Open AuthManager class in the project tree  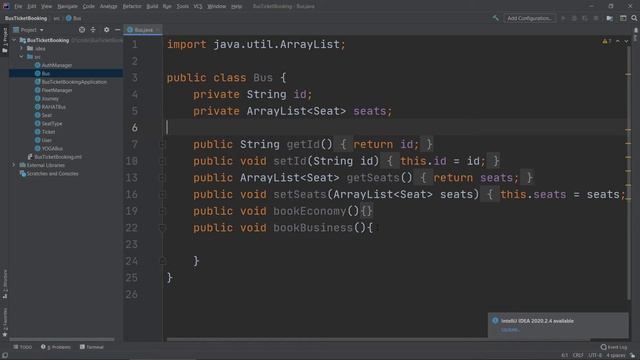click(x=57, y=65)
